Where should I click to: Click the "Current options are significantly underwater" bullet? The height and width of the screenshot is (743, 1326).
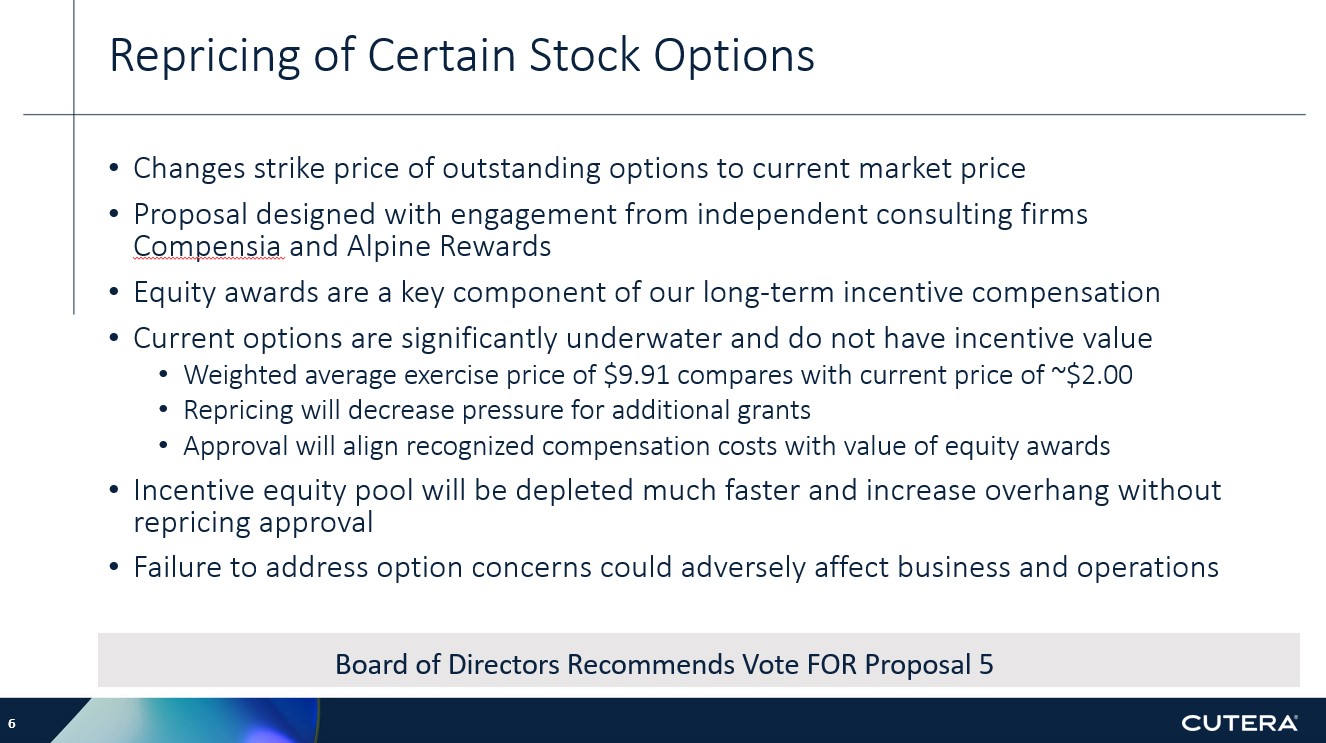[642, 338]
